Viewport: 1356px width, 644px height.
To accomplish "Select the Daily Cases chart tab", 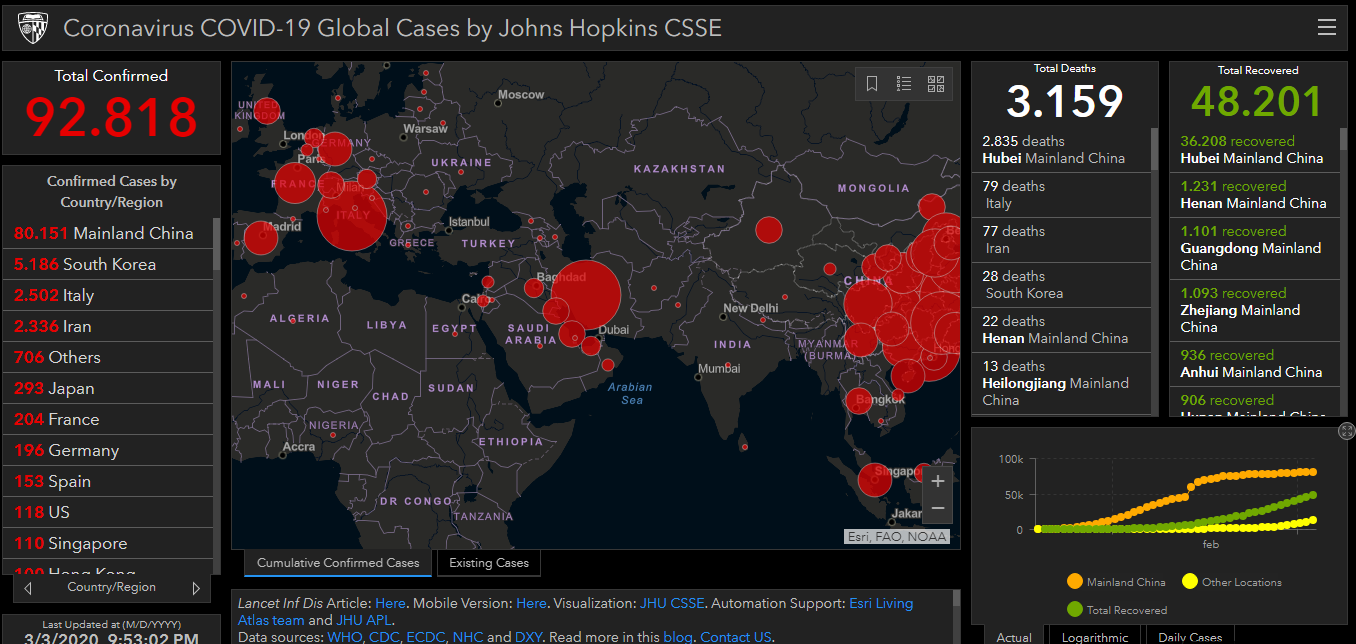I will pyautogui.click(x=1190, y=637).
